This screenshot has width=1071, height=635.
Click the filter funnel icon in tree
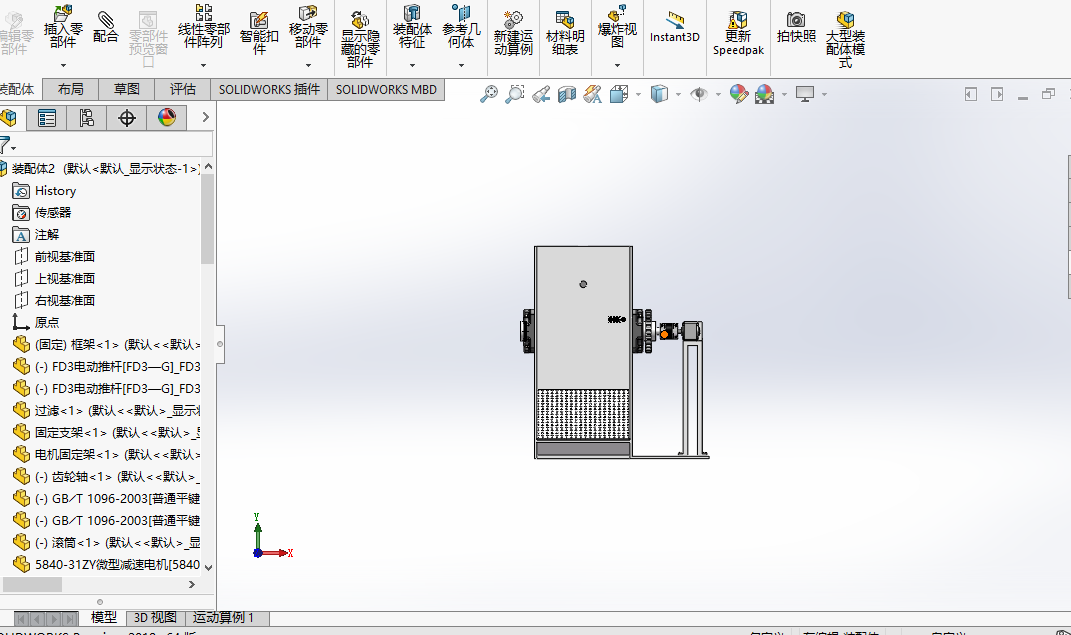[x=5, y=145]
